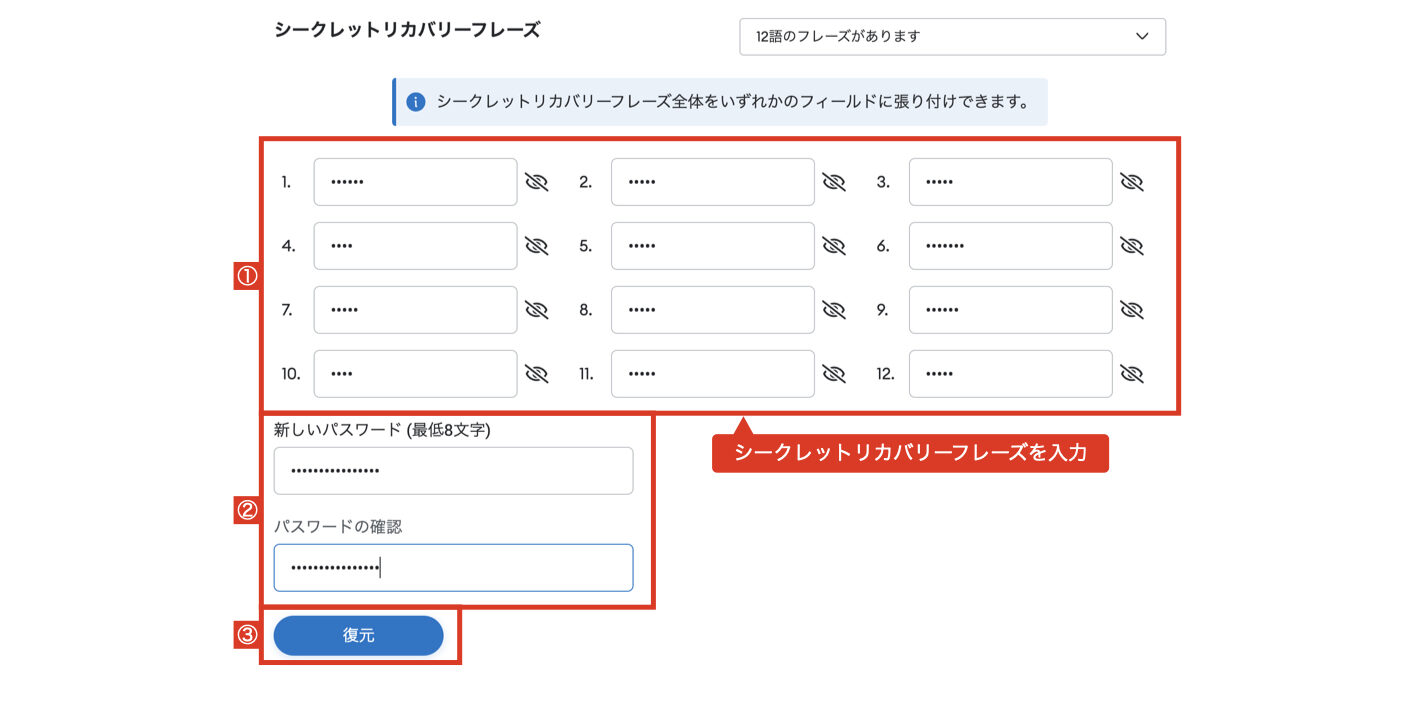The image size is (1417, 720).
Task: Click the paste-hint info banner text
Action: (733, 102)
